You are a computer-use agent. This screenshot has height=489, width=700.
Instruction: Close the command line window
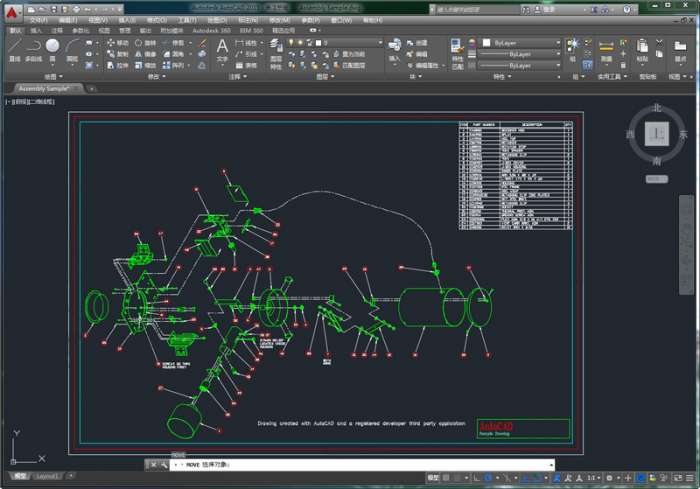click(x=153, y=465)
